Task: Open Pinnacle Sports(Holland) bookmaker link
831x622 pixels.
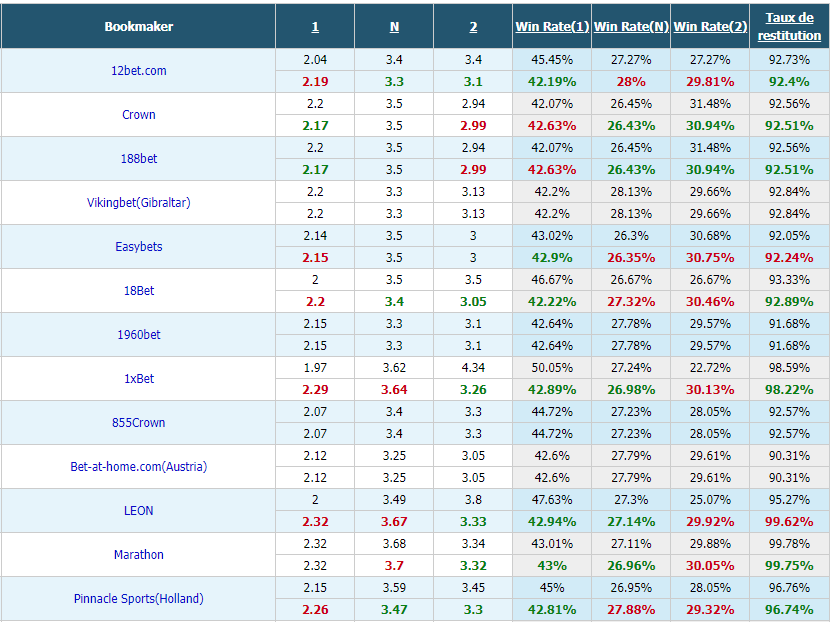Action: point(138,598)
